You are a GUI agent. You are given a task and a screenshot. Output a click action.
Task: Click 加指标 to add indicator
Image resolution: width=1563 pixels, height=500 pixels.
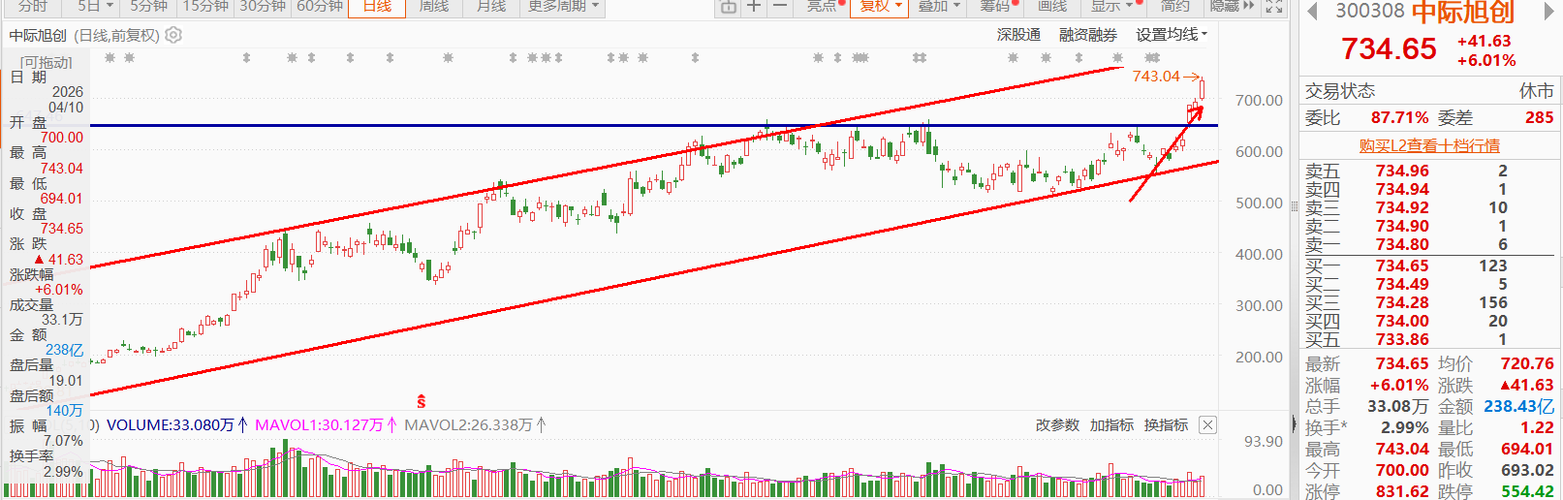point(1111,425)
